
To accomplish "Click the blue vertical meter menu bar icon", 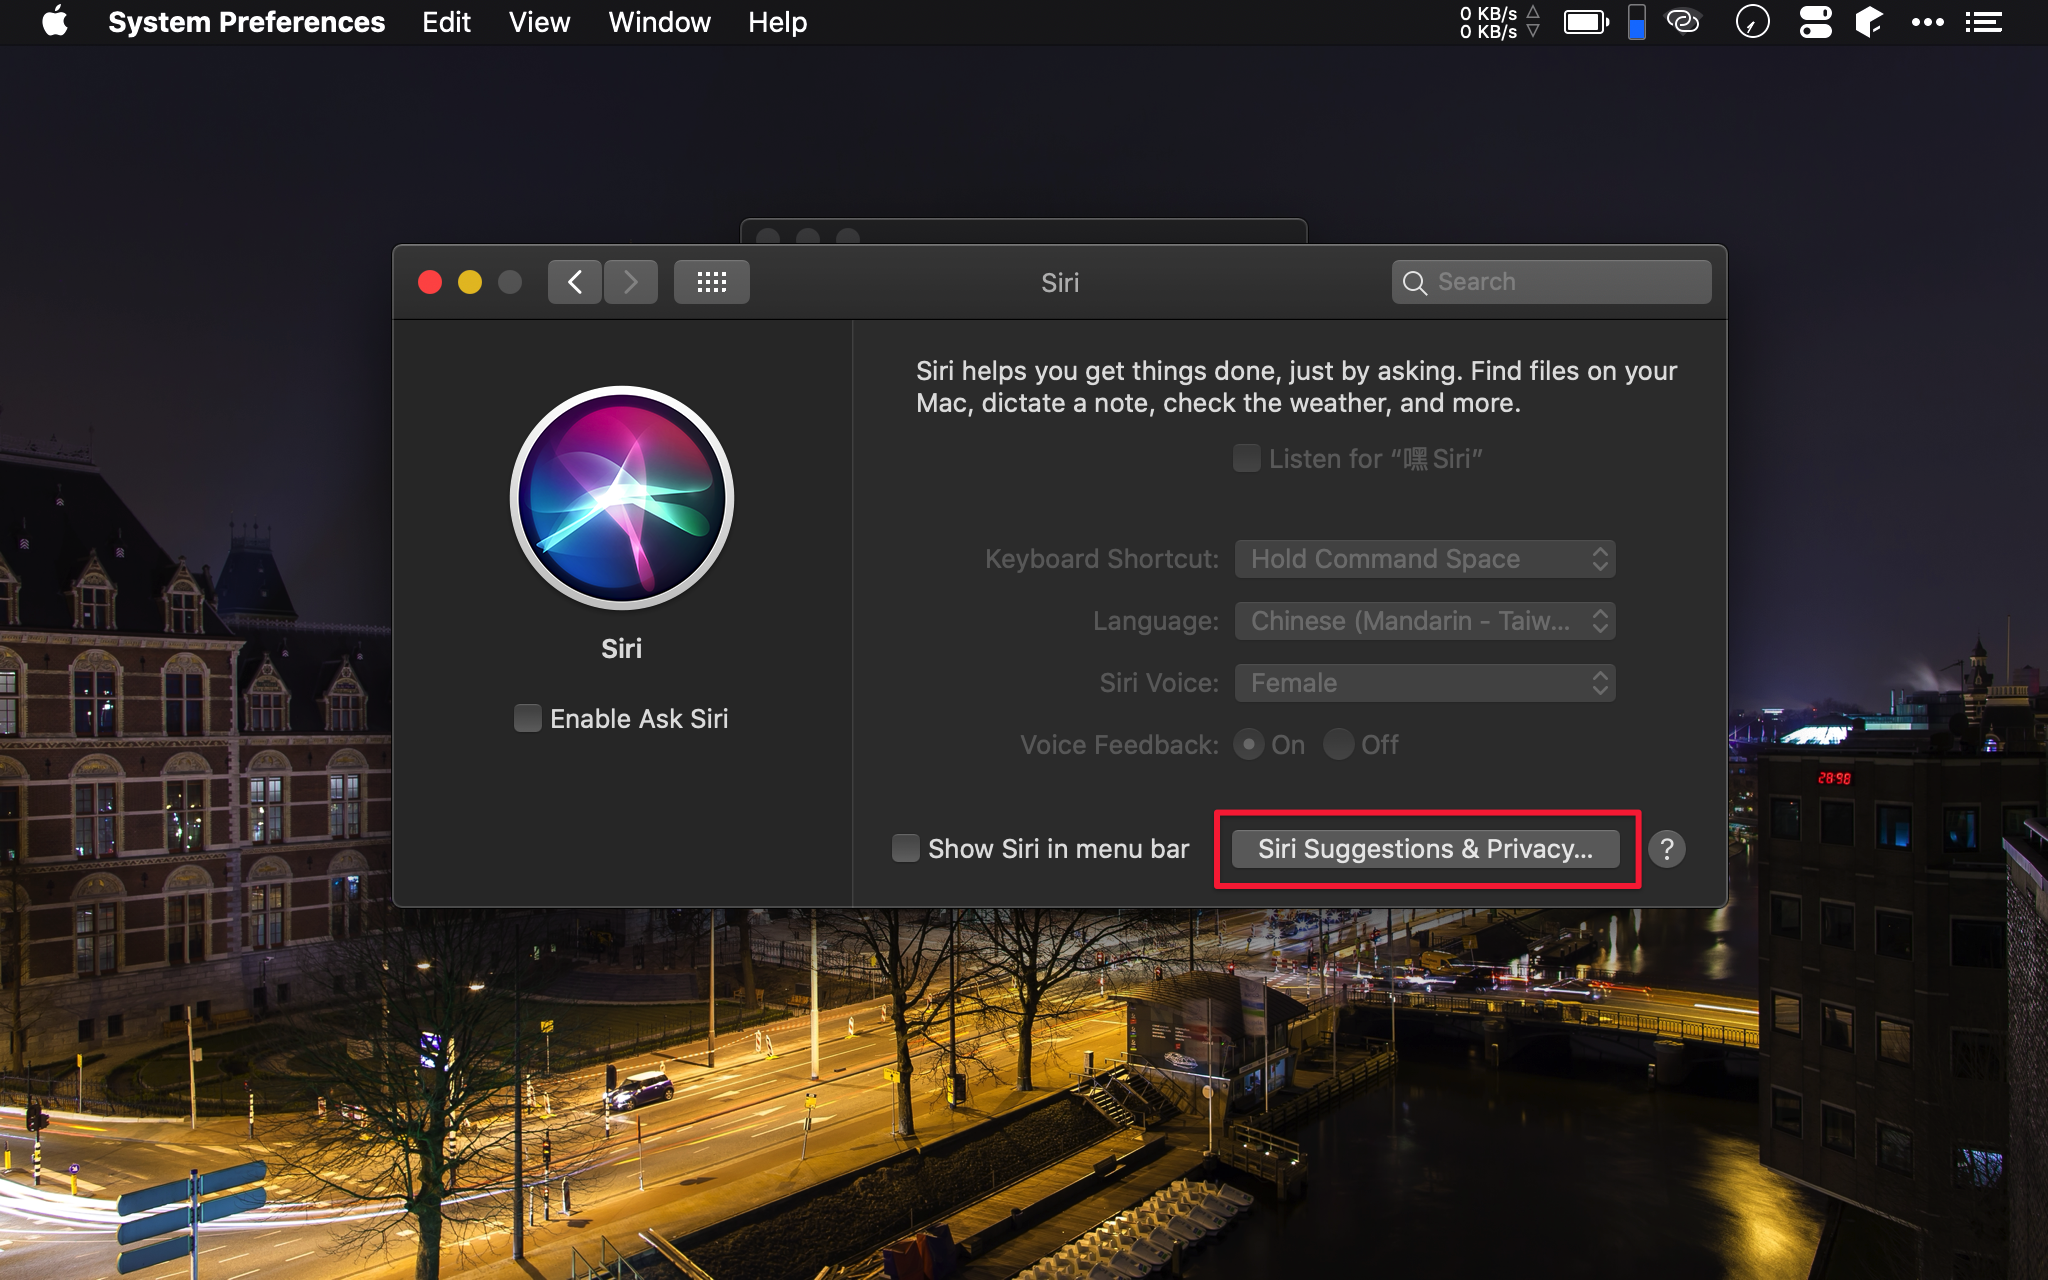I will pos(1637,22).
